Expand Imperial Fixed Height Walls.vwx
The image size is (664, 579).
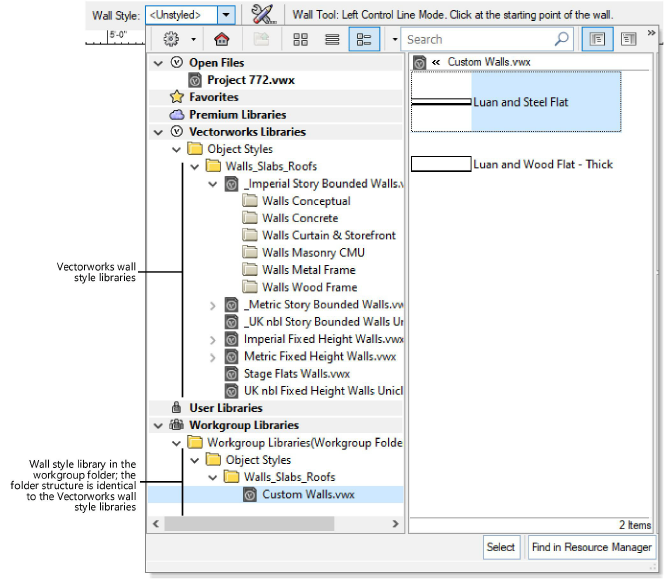pyautogui.click(x=213, y=340)
